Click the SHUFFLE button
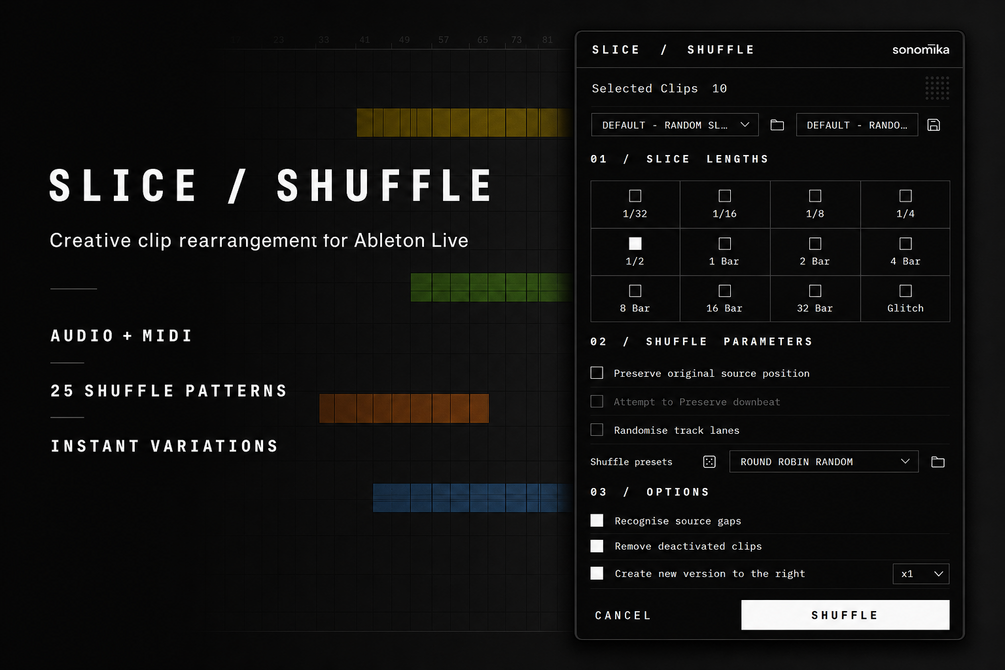 (x=845, y=615)
